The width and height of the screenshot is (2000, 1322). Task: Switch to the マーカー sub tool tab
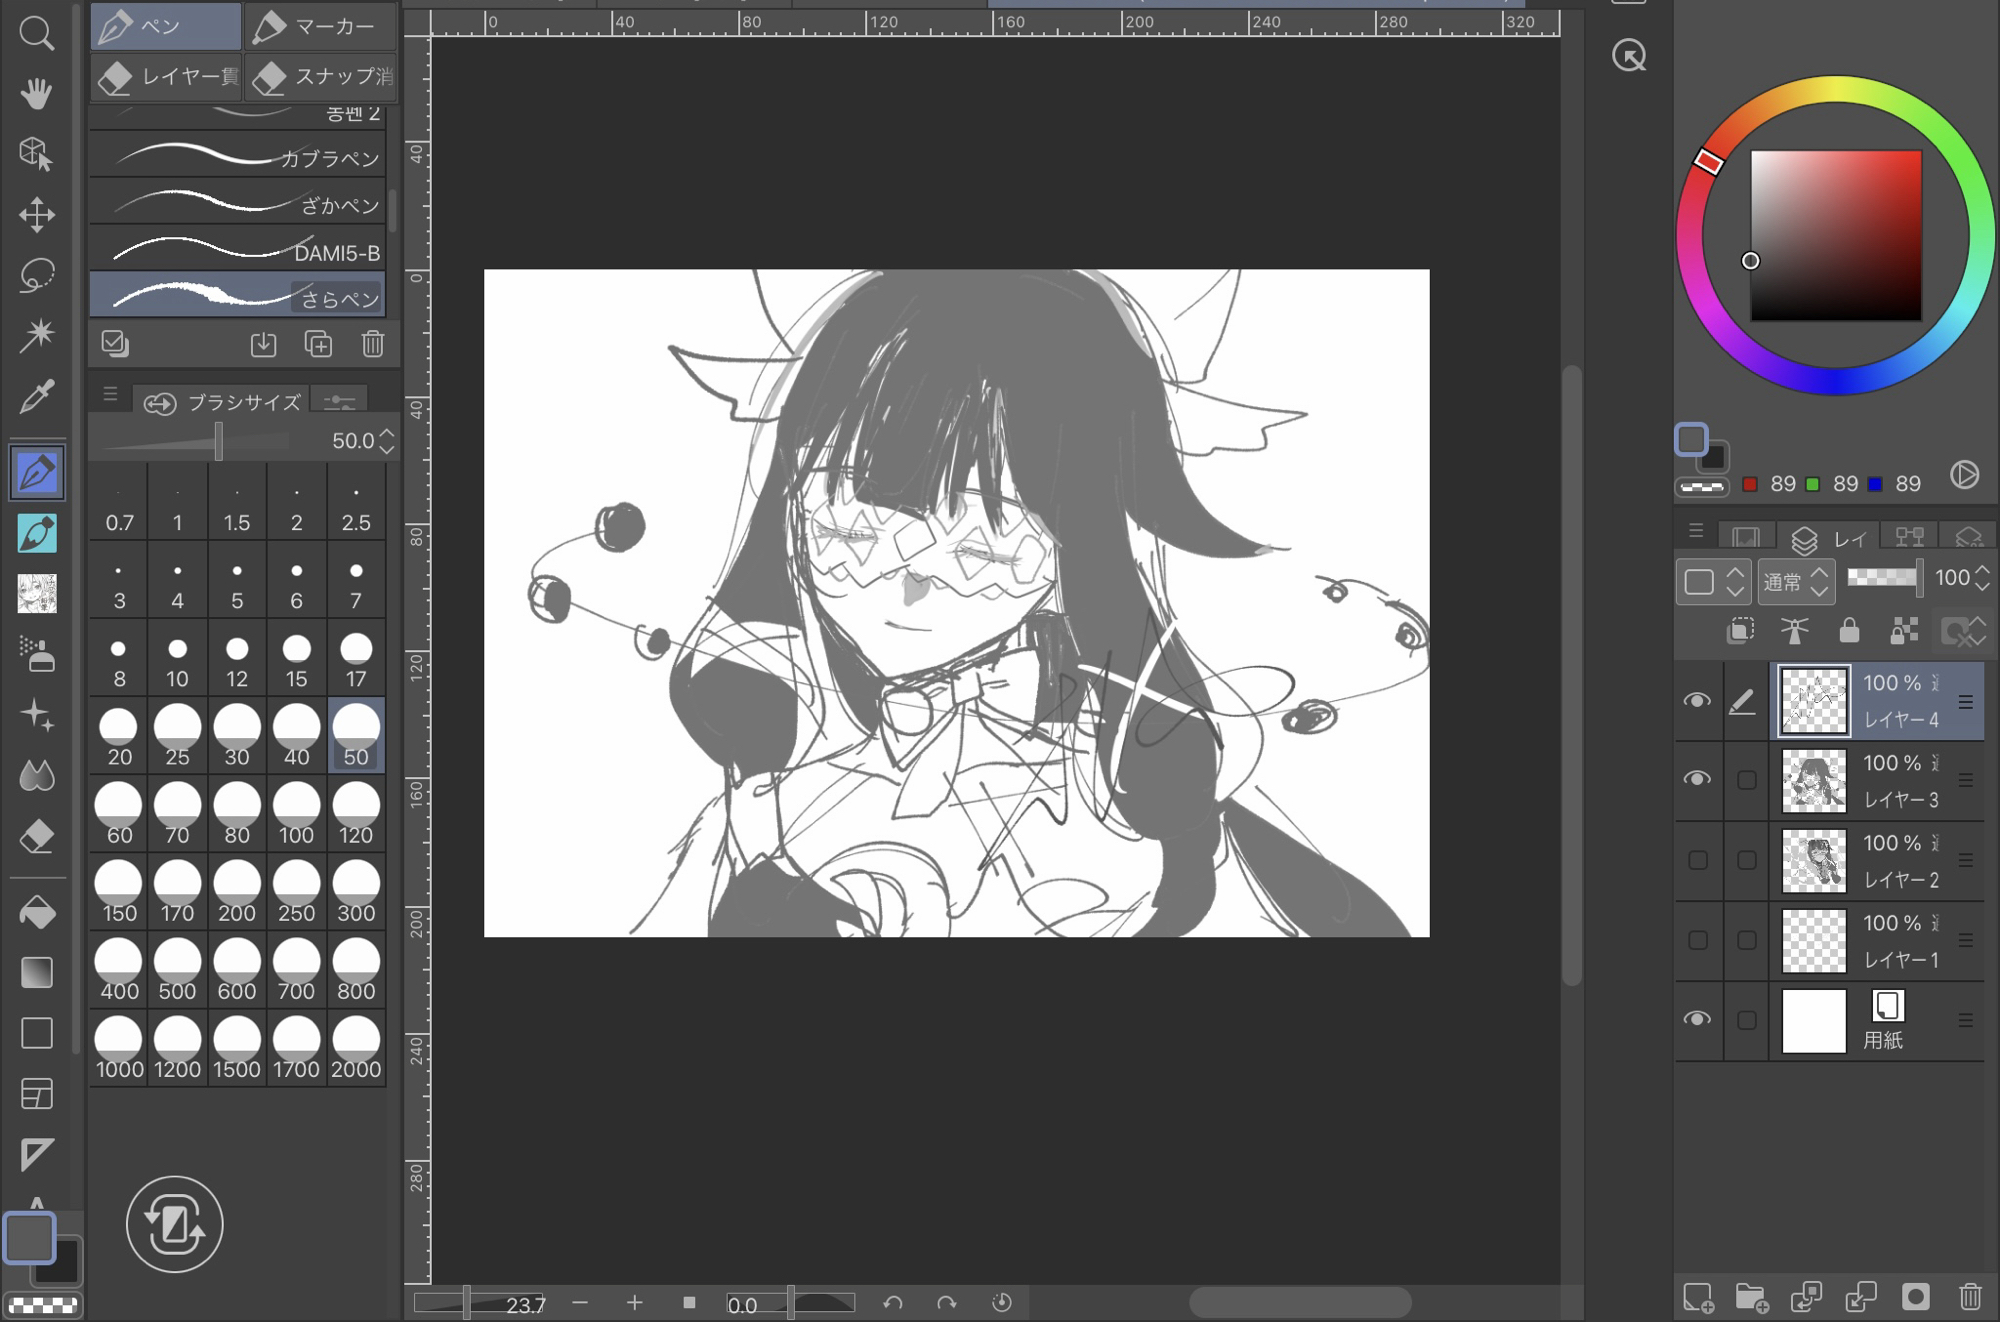click(320, 27)
